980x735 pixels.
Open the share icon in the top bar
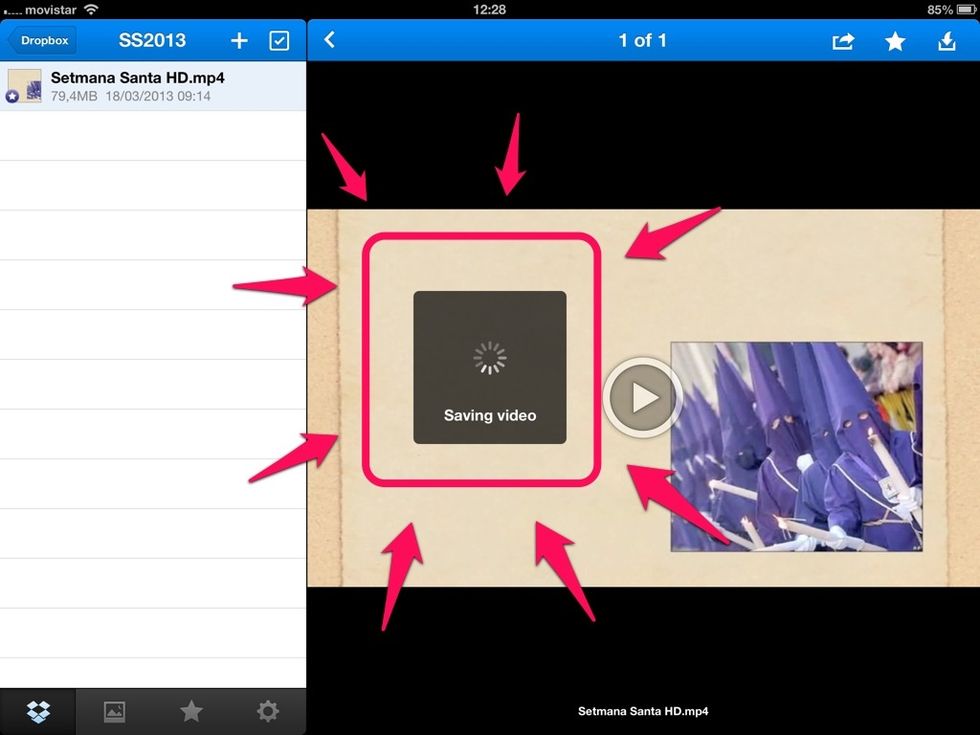(x=843, y=41)
